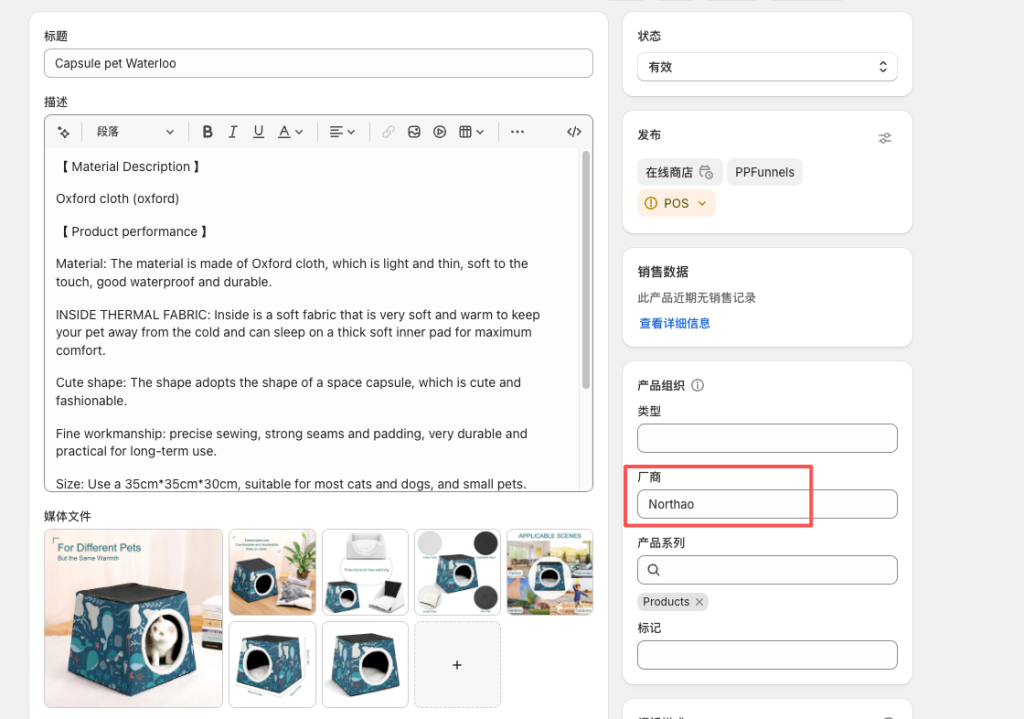
Task: Select the large main product image thumbnail
Action: click(133, 618)
